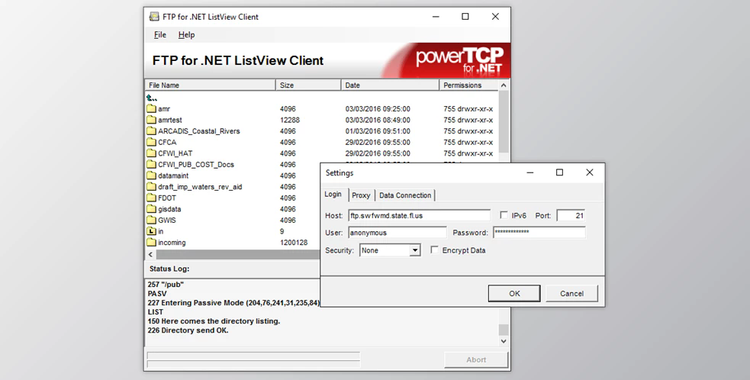This screenshot has width=750, height=380.
Task: Click the disabled Abort button
Action: (476, 360)
